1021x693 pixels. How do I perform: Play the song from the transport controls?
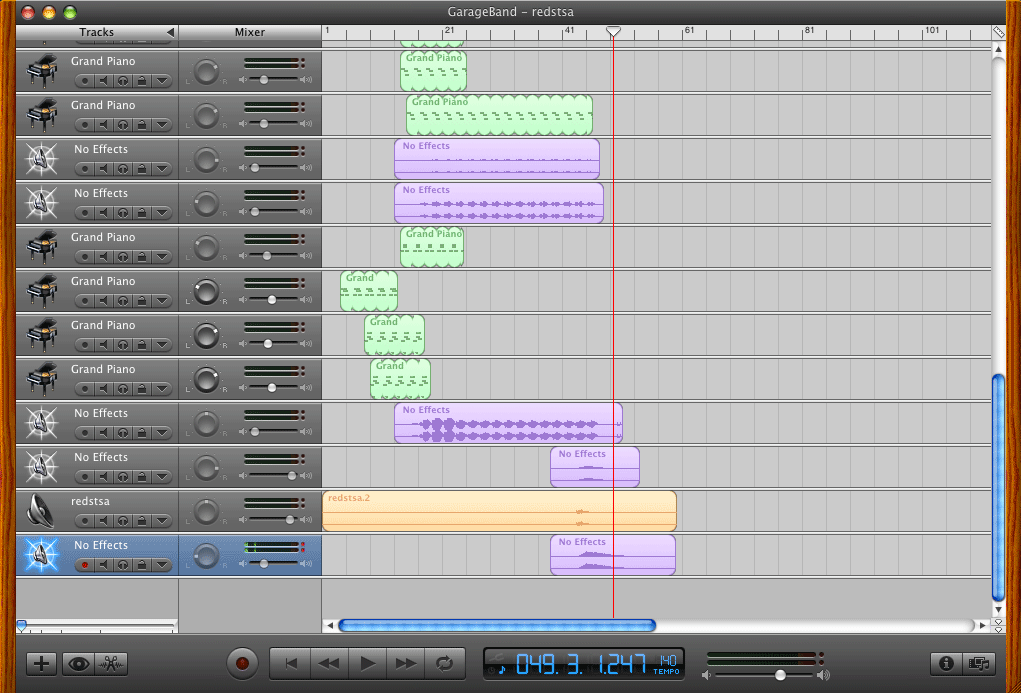point(368,664)
